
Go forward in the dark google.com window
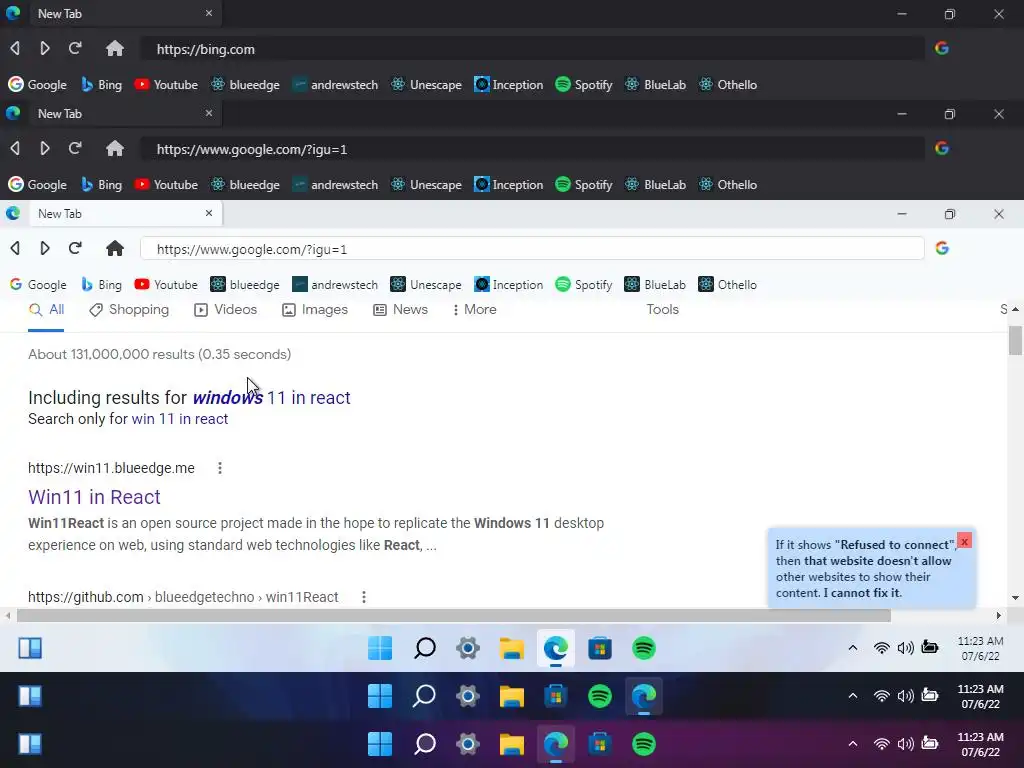[x=44, y=148]
